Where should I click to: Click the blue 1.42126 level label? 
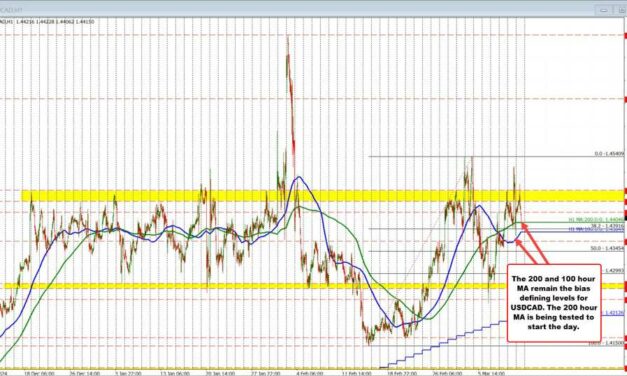tap(615, 313)
